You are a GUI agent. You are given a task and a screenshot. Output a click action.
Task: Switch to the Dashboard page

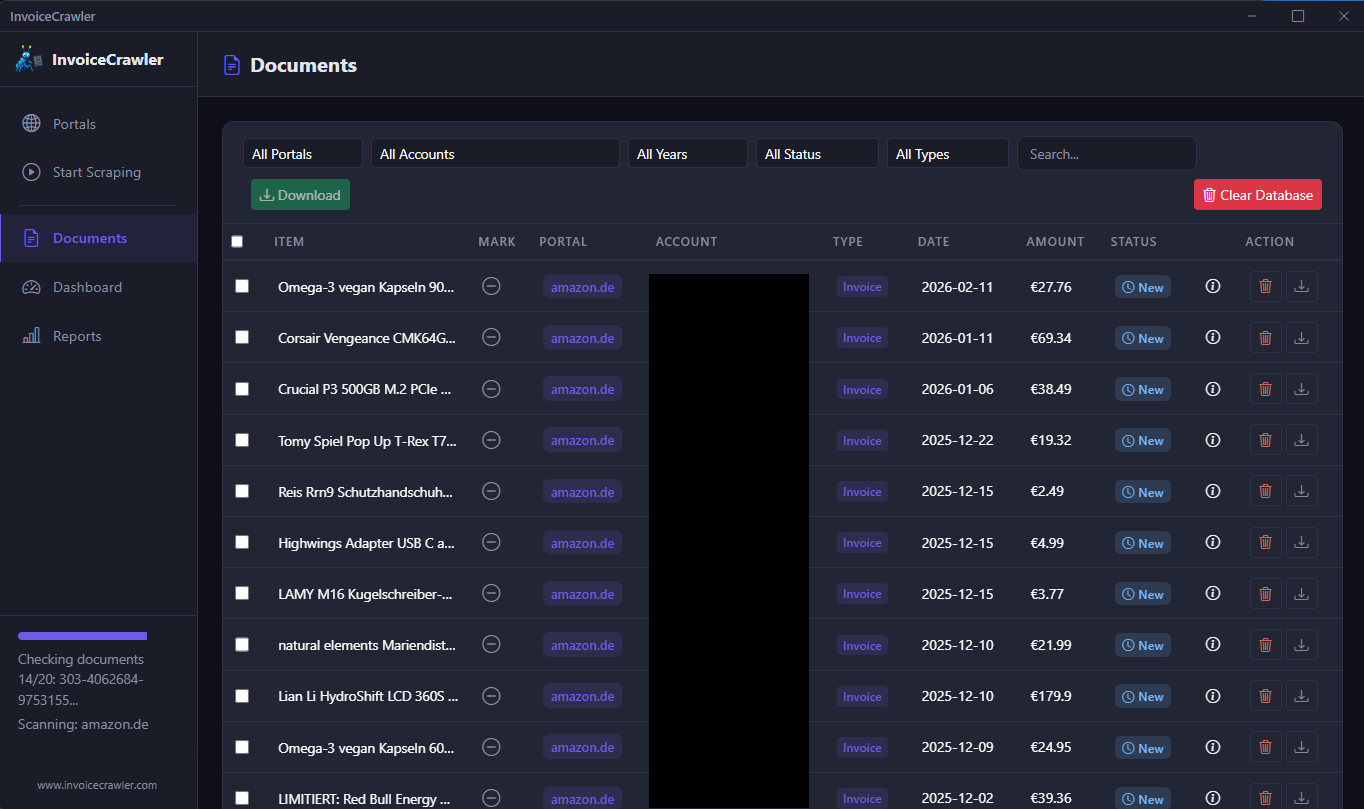coord(99,287)
